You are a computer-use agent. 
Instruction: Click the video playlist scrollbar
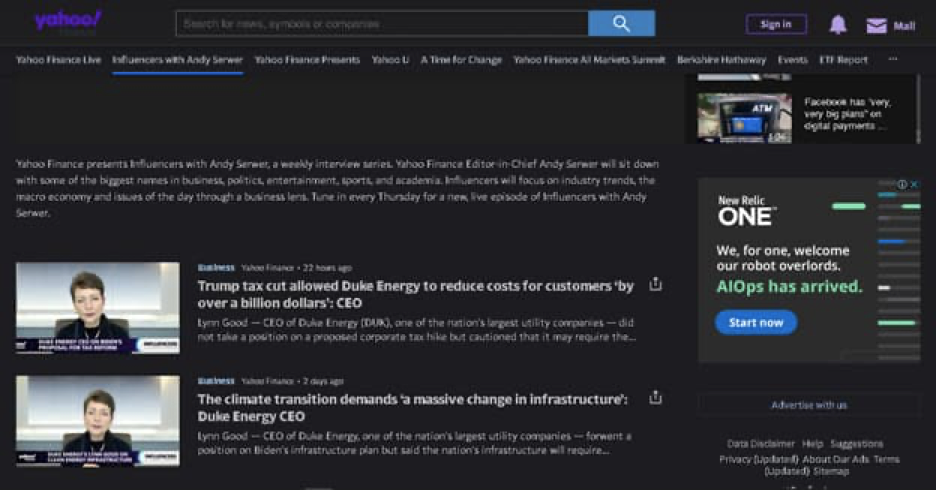[x=918, y=109]
